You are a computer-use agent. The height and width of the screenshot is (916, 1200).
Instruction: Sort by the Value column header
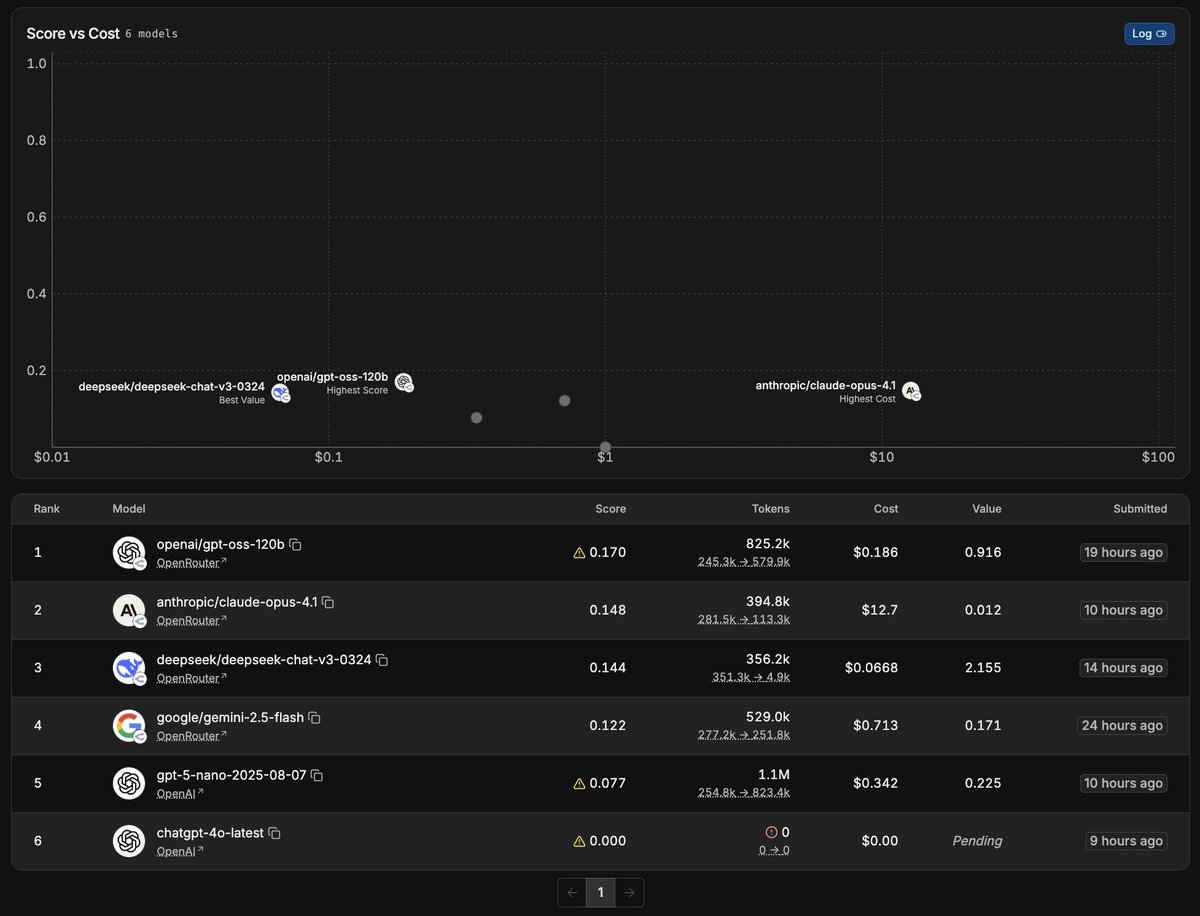(986, 509)
